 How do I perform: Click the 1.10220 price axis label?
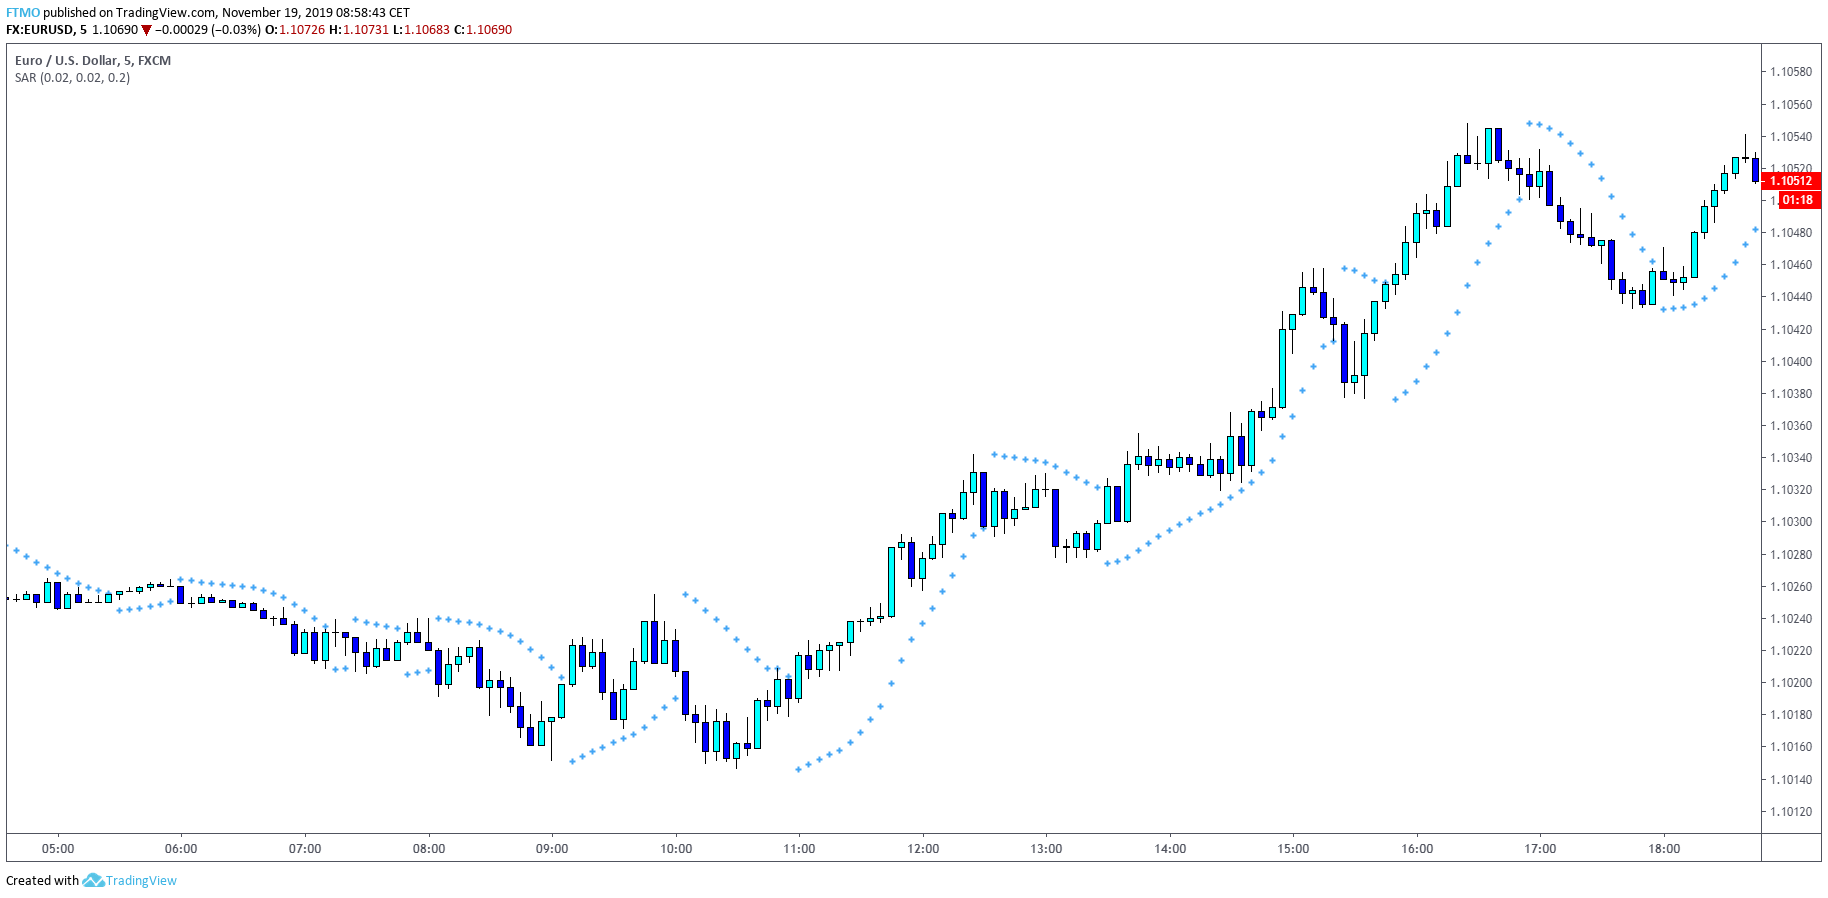click(1791, 650)
